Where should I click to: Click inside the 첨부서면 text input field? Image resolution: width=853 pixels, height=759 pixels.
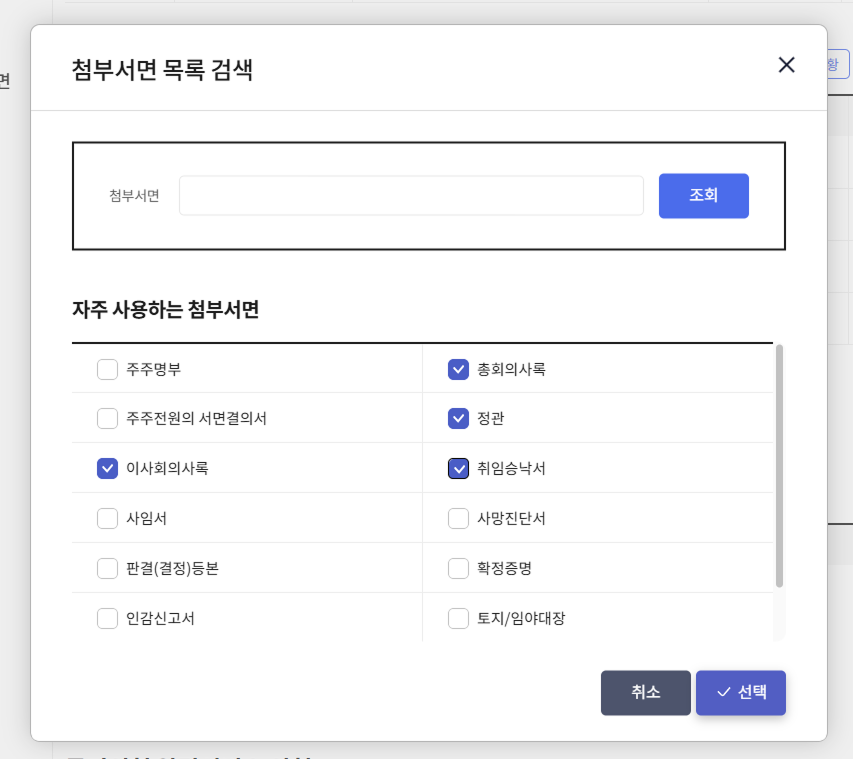pos(410,196)
